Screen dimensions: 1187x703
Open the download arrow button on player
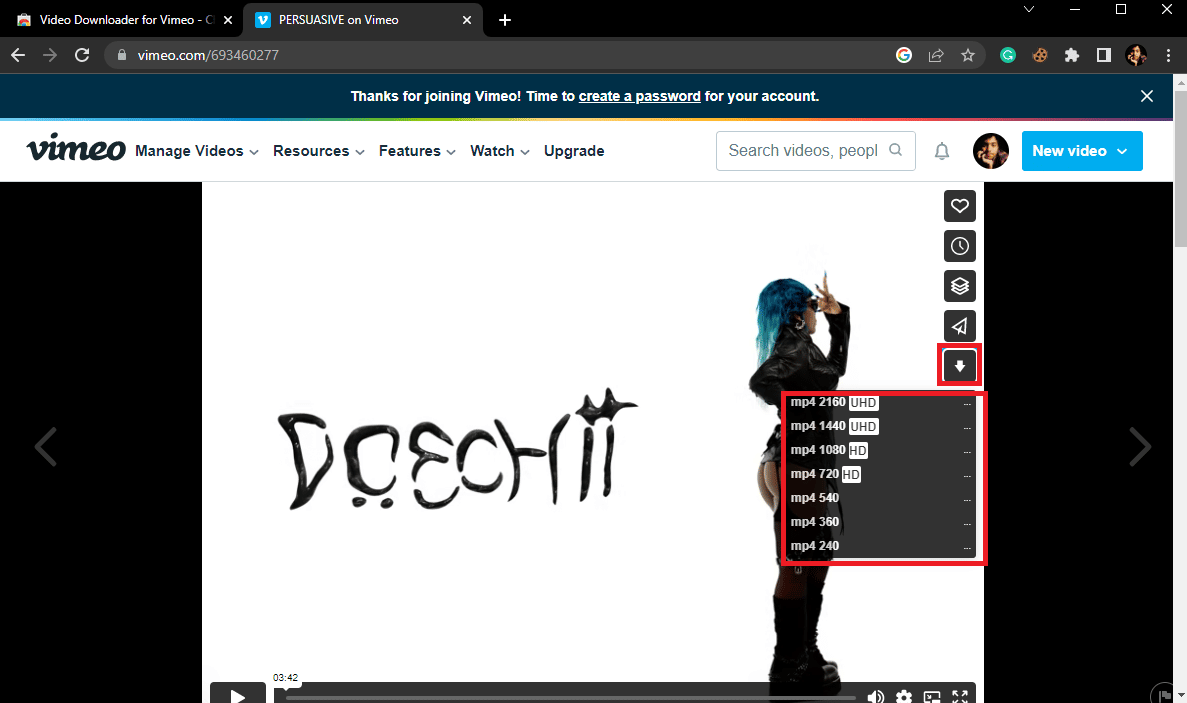coord(959,366)
